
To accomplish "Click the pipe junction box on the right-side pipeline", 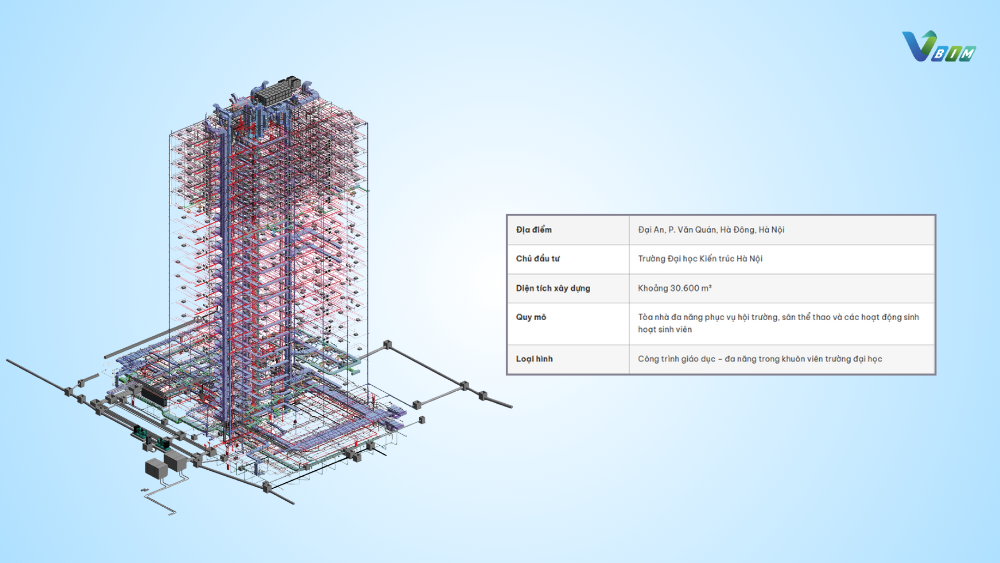I will click(x=464, y=385).
